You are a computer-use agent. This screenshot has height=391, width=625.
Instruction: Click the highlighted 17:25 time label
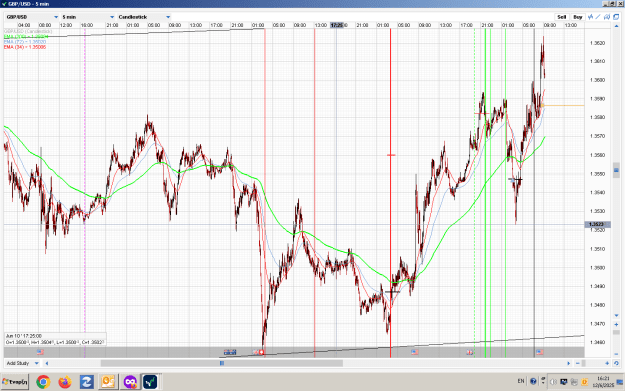(x=337, y=25)
